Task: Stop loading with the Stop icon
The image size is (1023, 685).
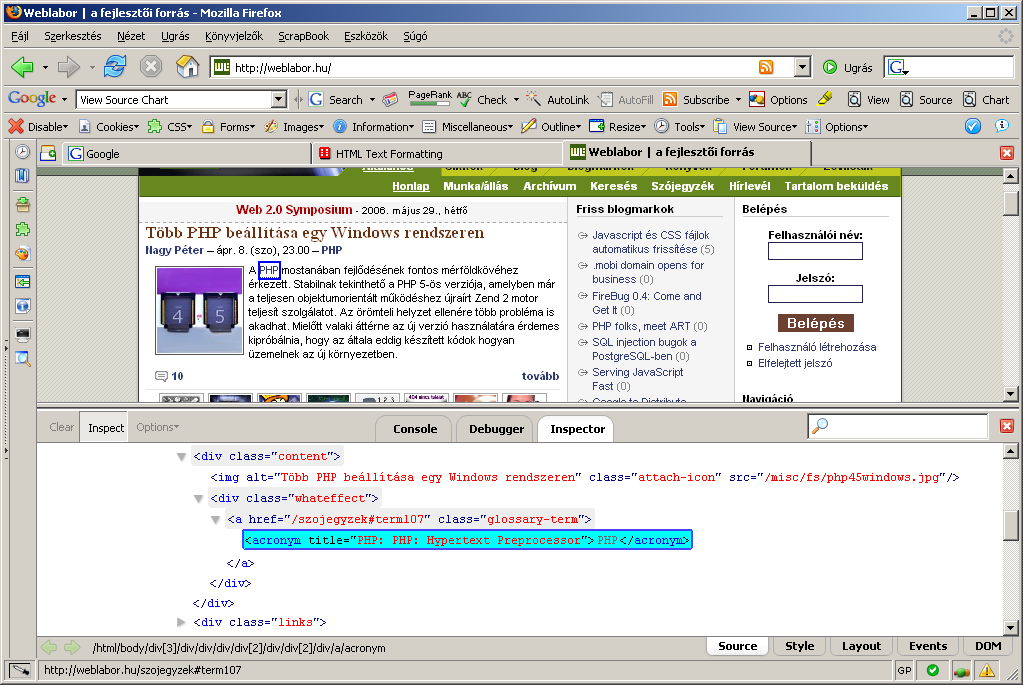Action: pyautogui.click(x=151, y=67)
